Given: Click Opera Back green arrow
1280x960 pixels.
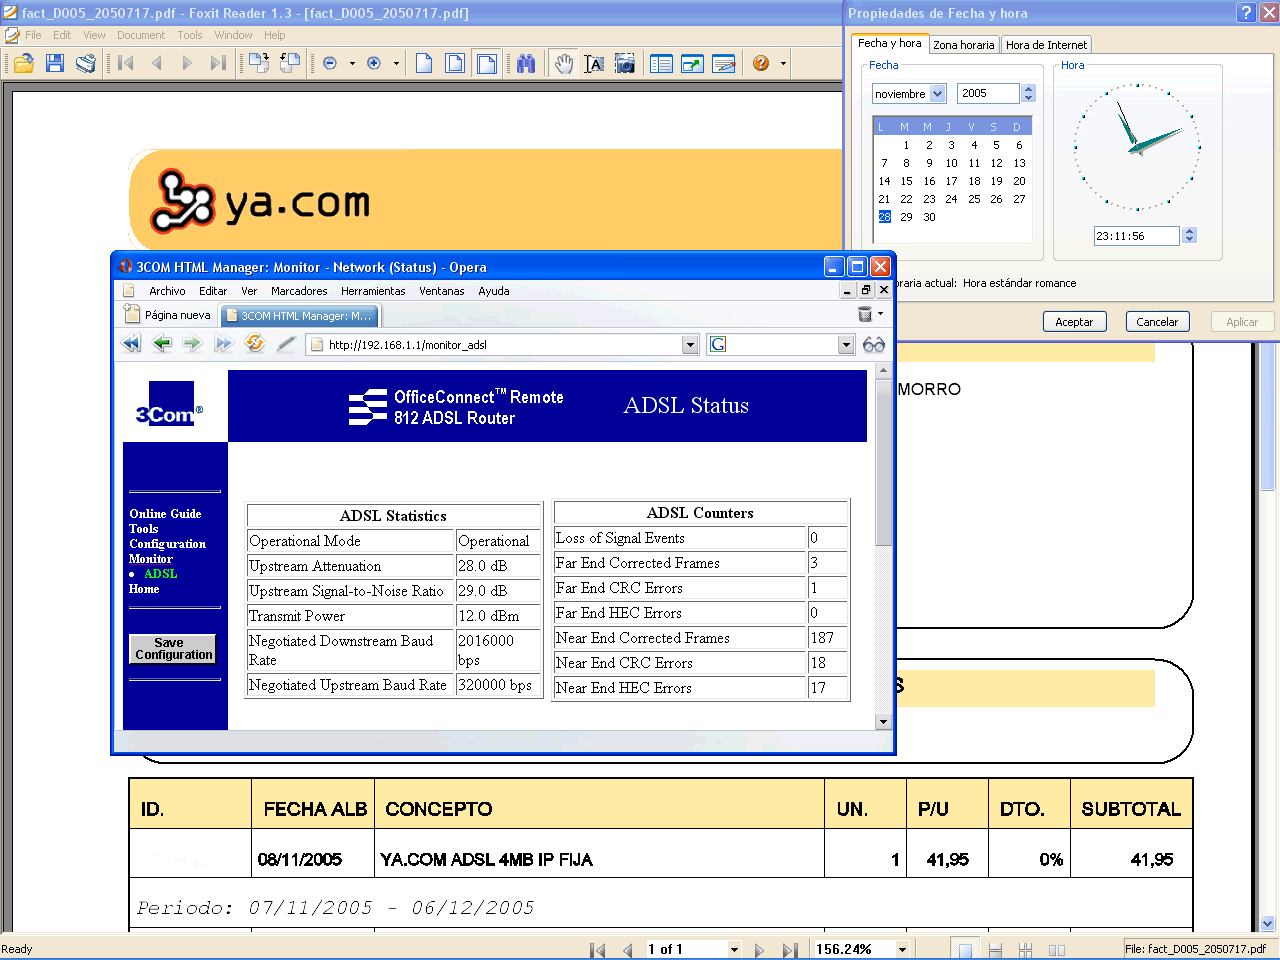Looking at the screenshot, I should tap(162, 344).
